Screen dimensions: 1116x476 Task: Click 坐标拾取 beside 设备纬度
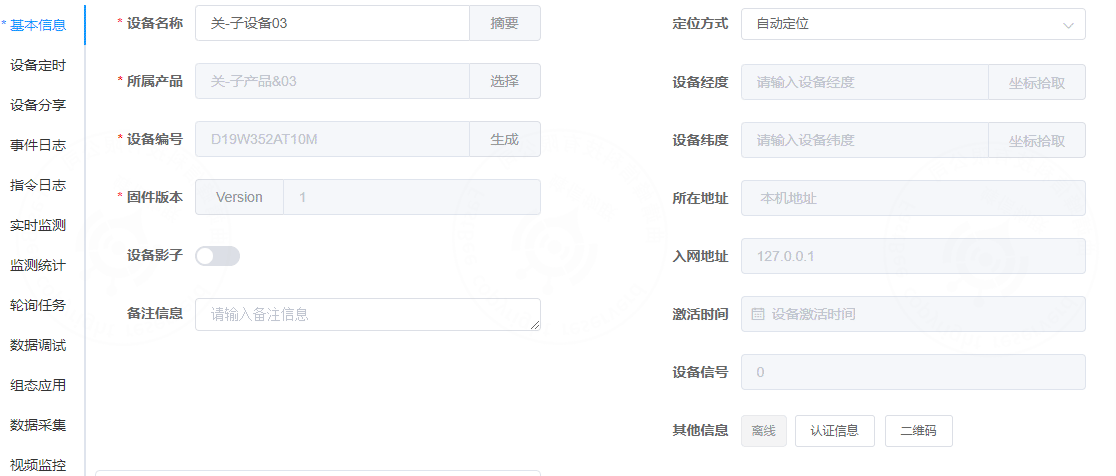point(1036,141)
